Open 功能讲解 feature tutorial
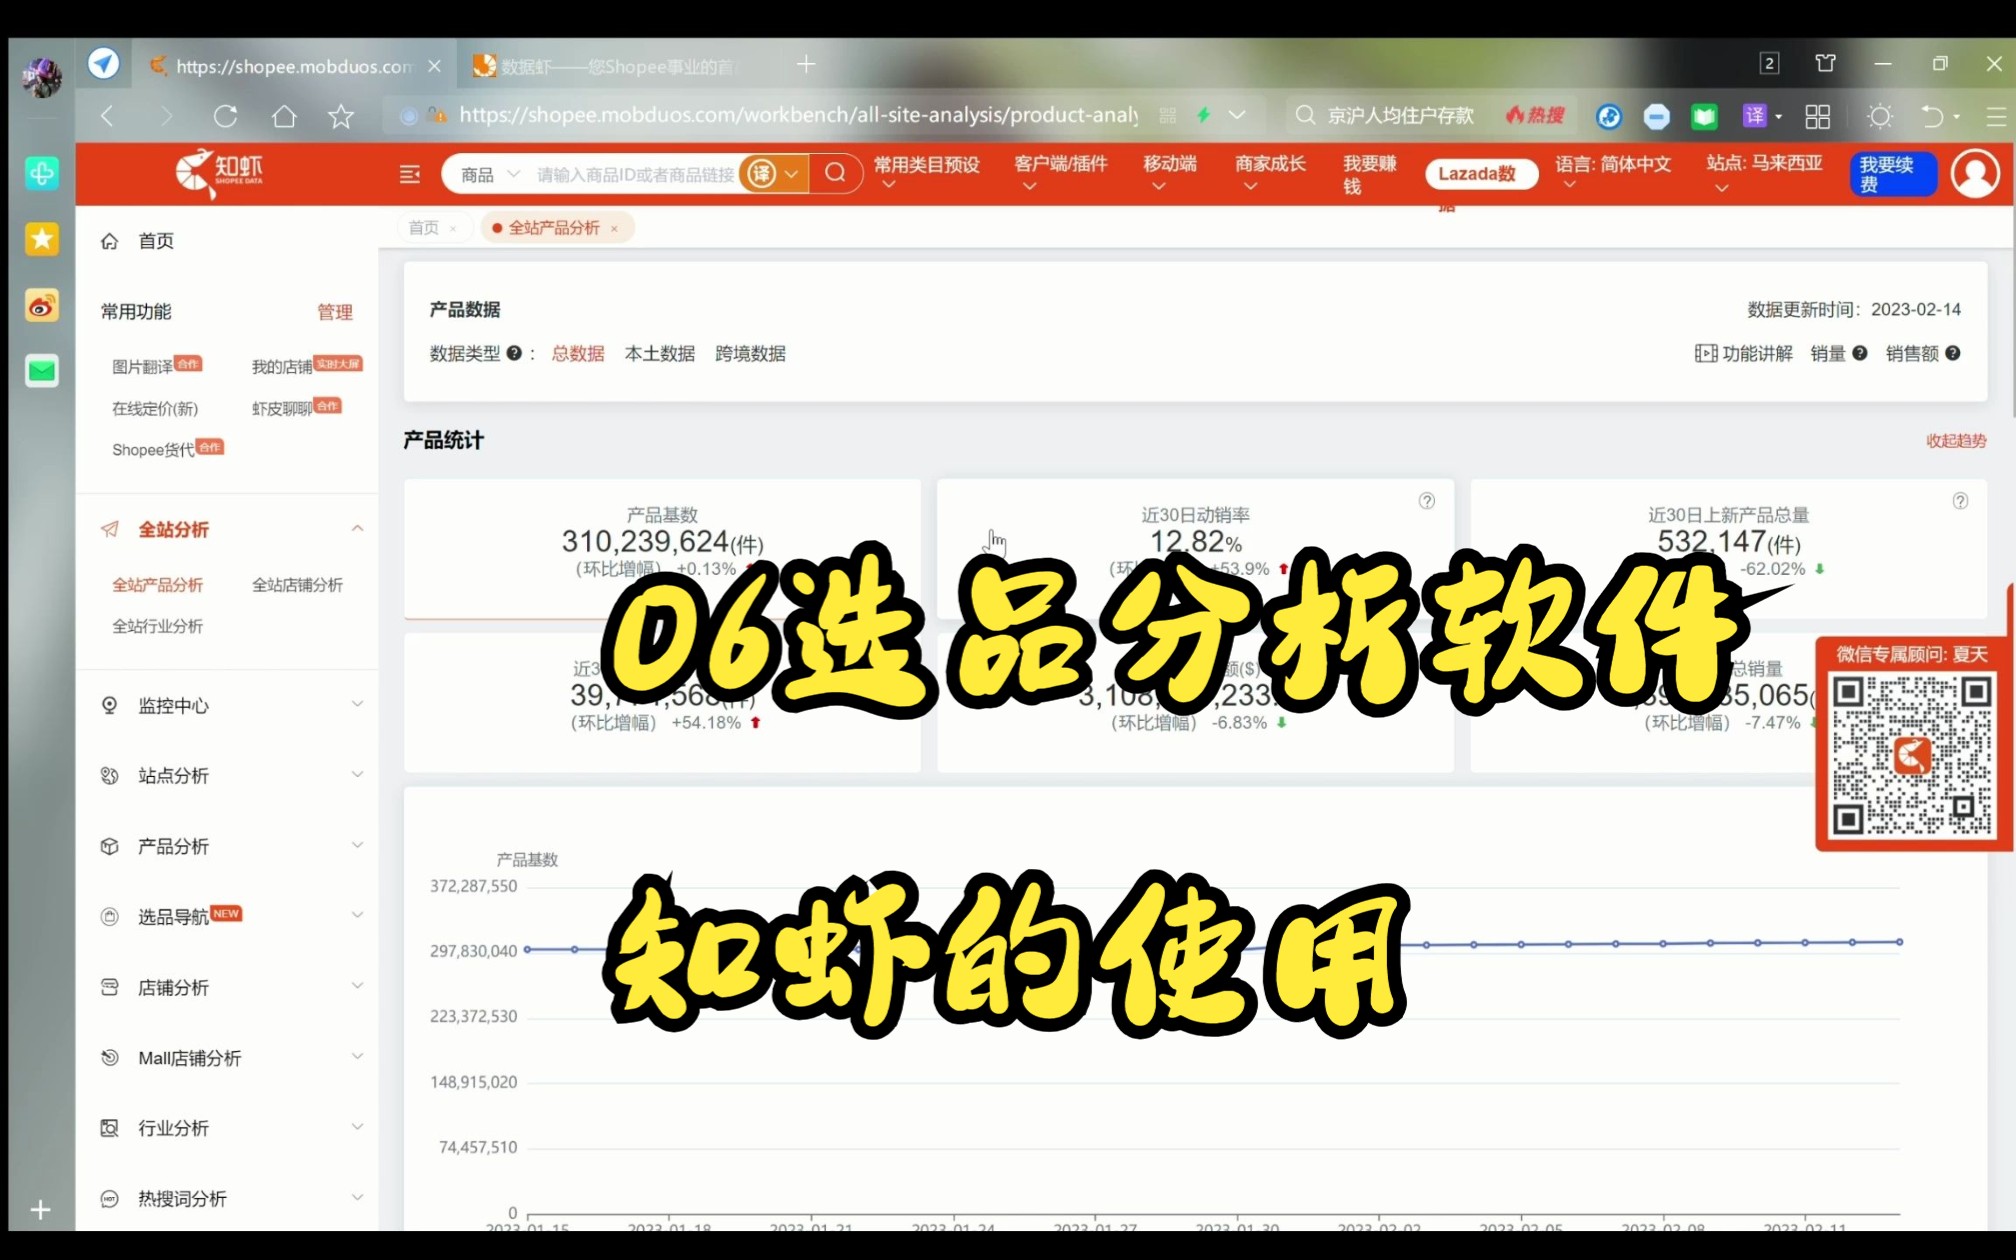 pyautogui.click(x=1744, y=353)
